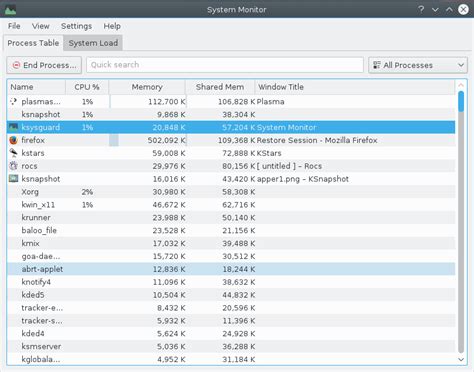The height and width of the screenshot is (372, 474).
Task: Switch to the Process Table tab
Action: click(x=33, y=43)
